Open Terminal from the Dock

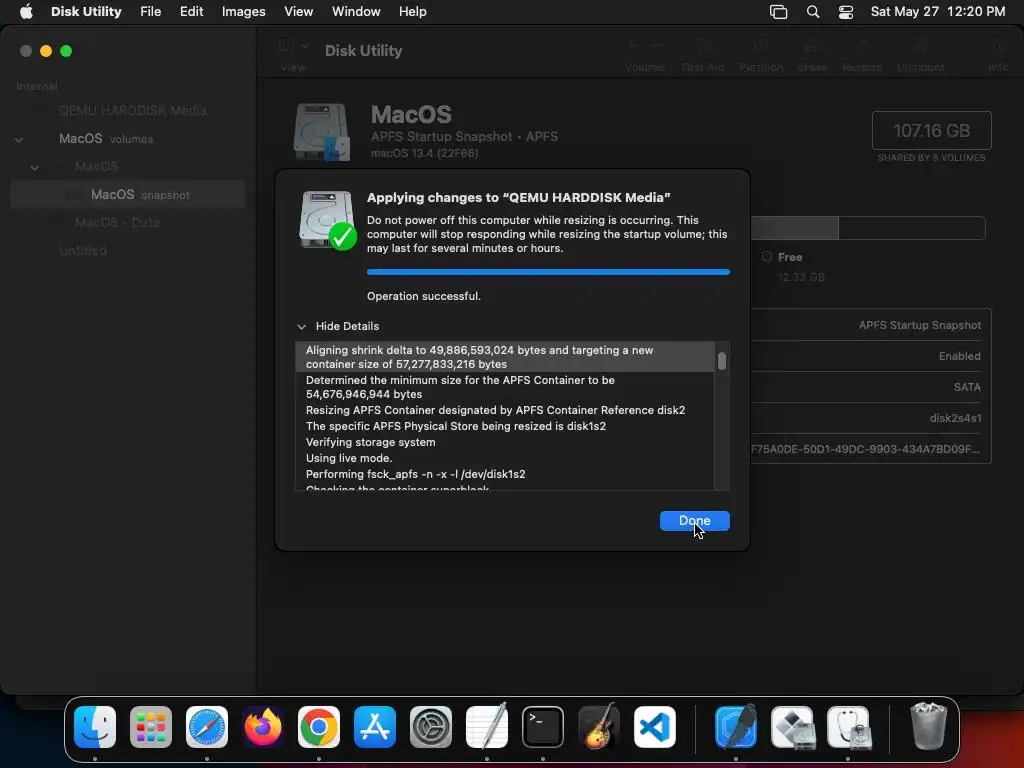543,726
